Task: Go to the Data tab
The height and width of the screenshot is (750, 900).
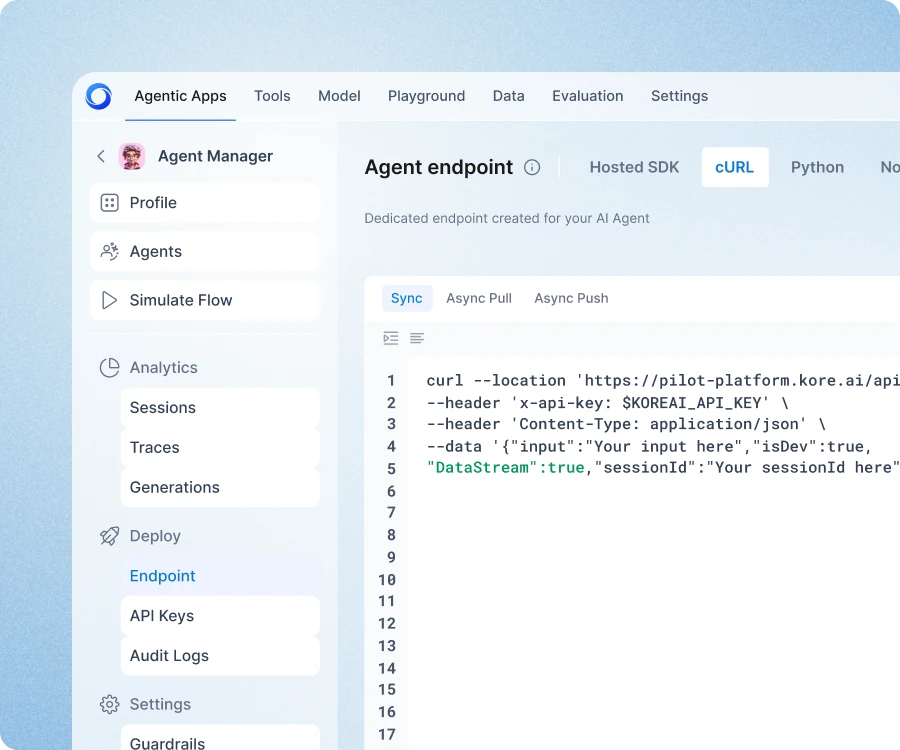Action: (x=509, y=96)
